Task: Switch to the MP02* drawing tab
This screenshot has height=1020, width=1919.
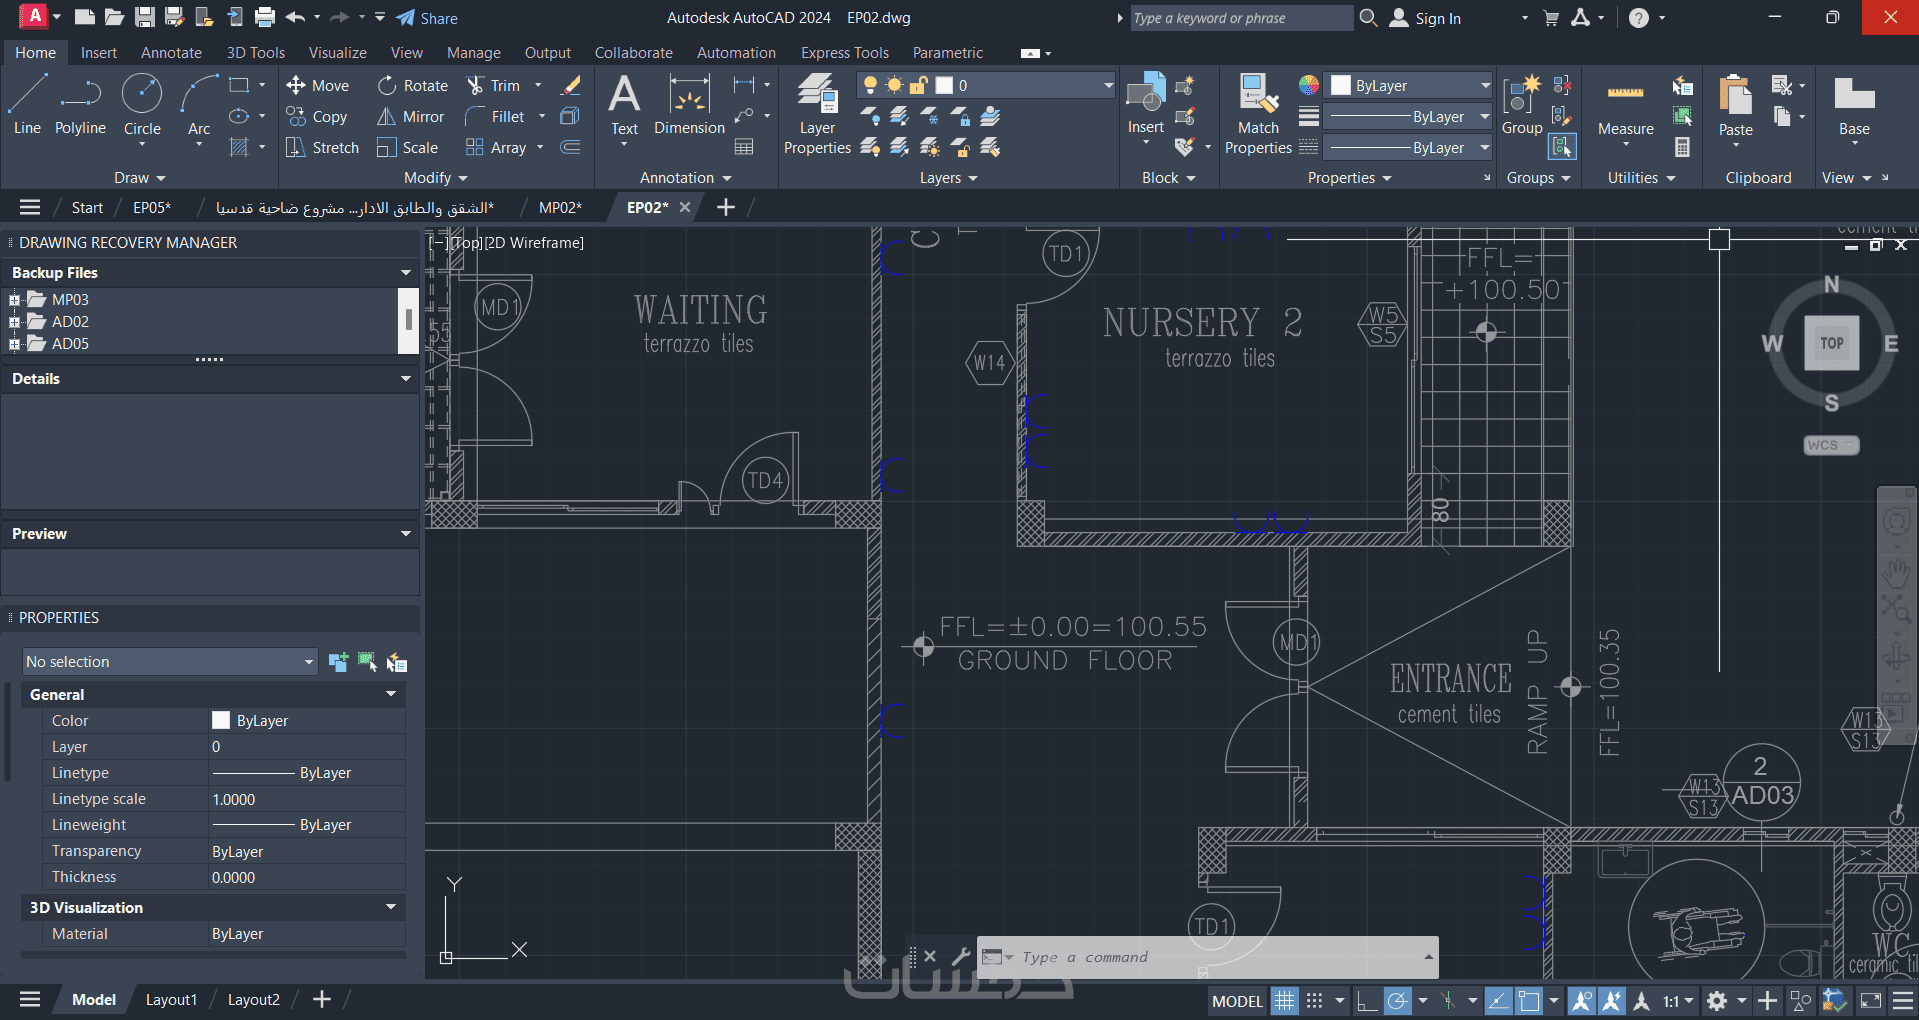Action: click(x=560, y=208)
